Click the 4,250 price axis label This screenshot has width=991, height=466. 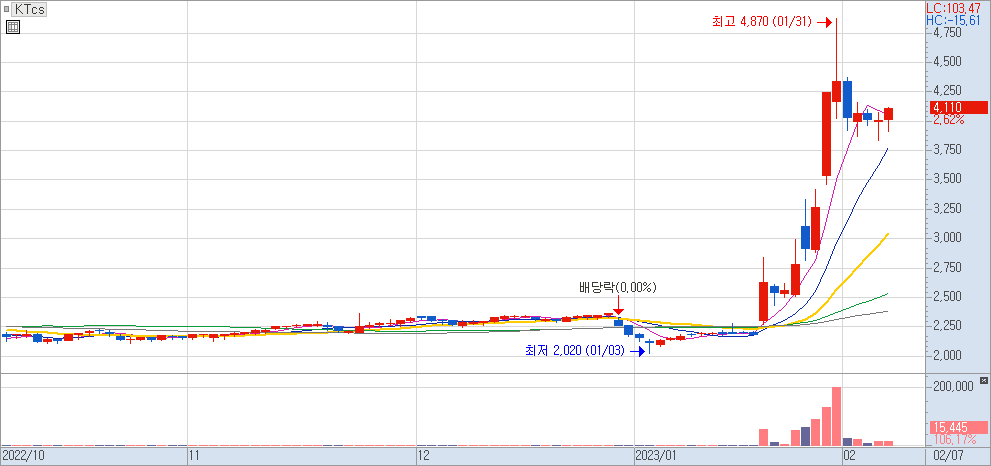[945, 91]
